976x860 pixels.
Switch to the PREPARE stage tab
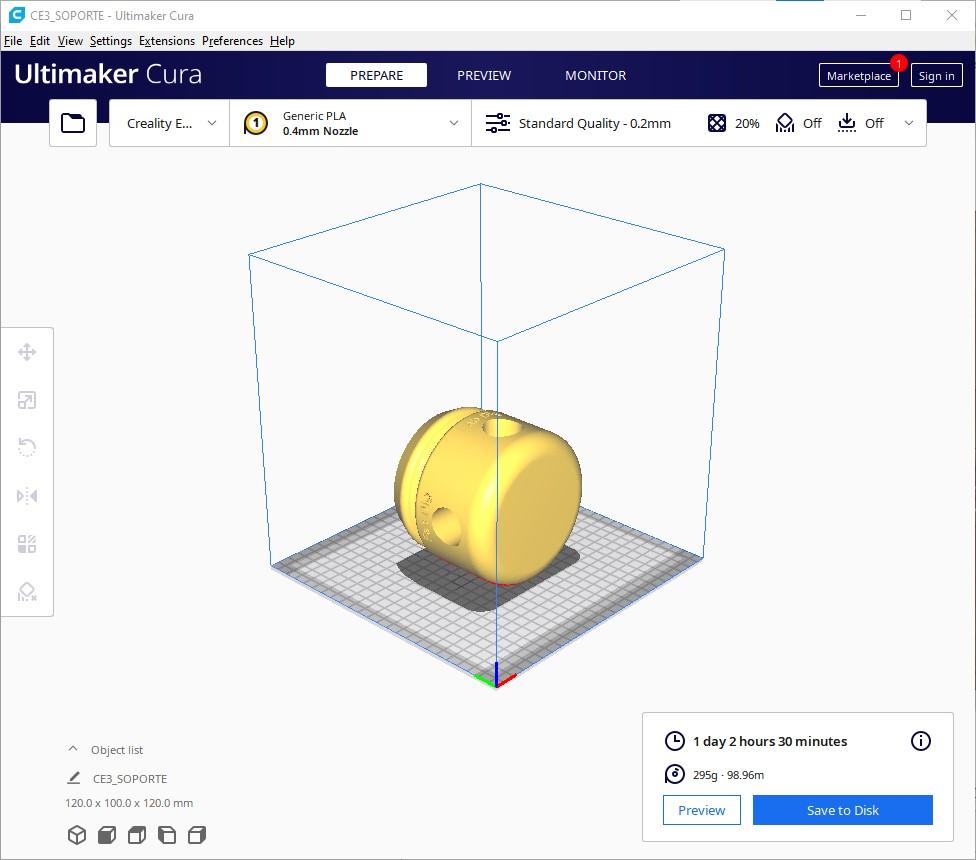pos(377,75)
